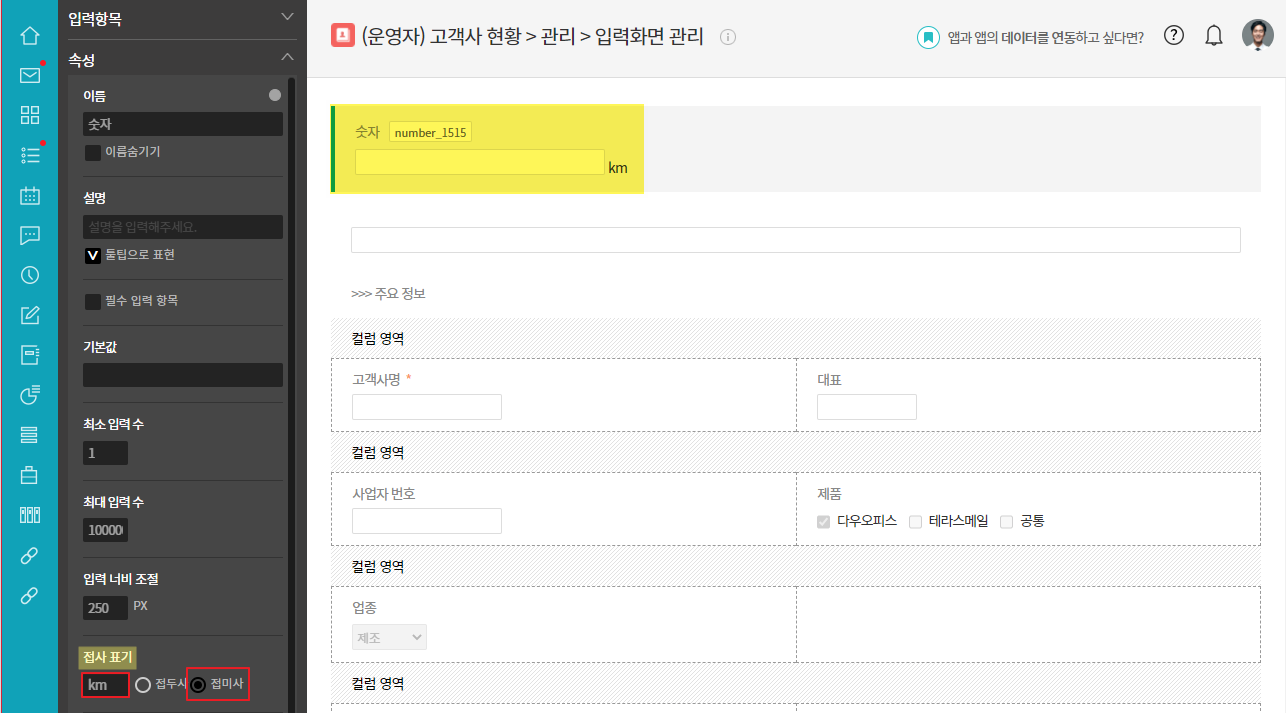The height and width of the screenshot is (713, 1286).
Task: Click the home icon in left sidebar
Action: 30,36
